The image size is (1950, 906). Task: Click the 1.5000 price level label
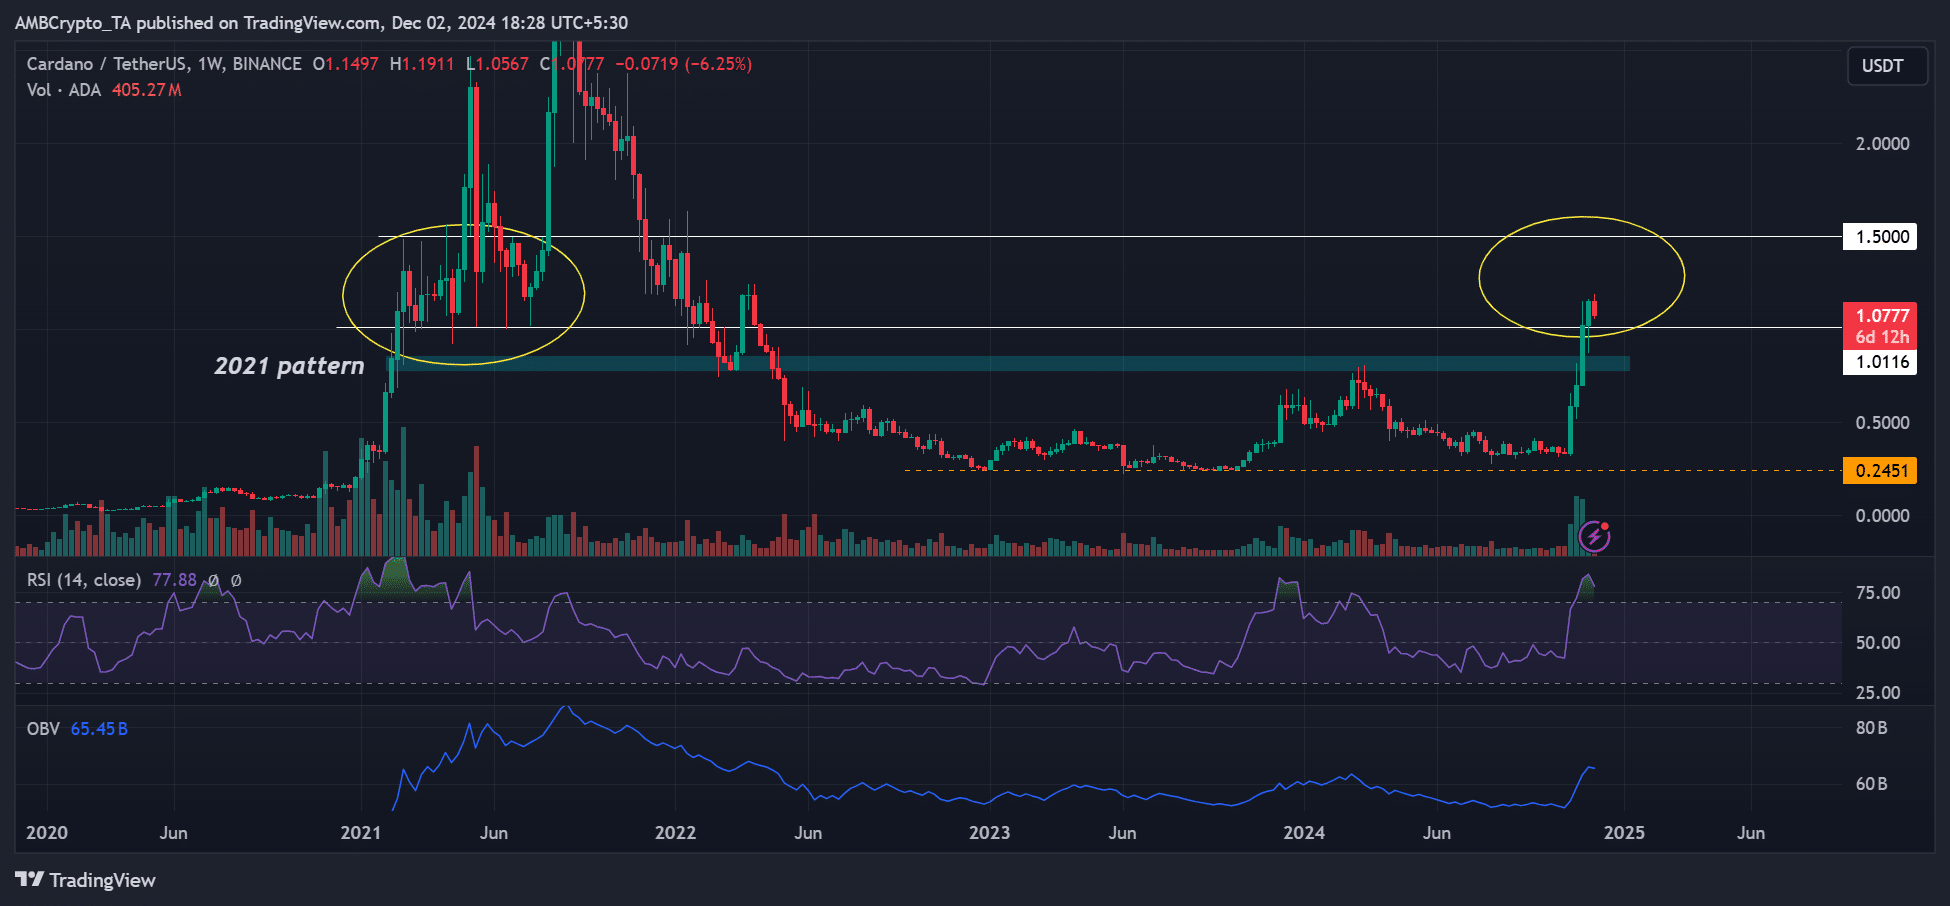[x=1881, y=237]
